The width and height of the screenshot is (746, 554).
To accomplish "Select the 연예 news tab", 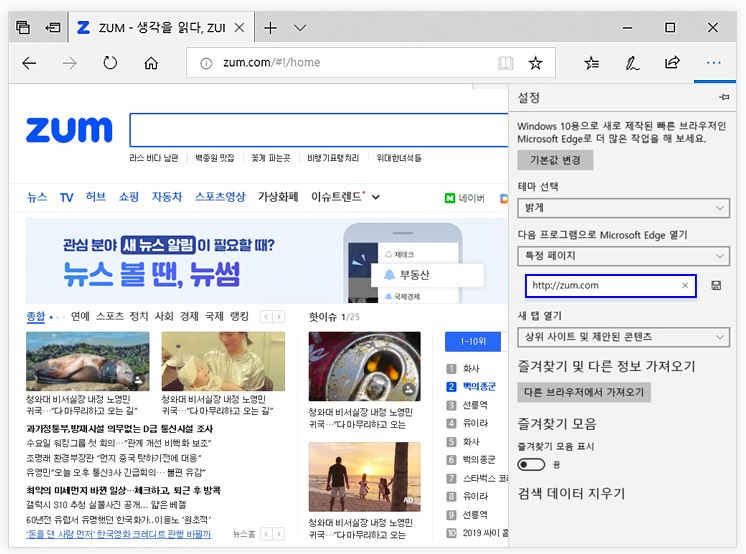I will (x=80, y=316).
